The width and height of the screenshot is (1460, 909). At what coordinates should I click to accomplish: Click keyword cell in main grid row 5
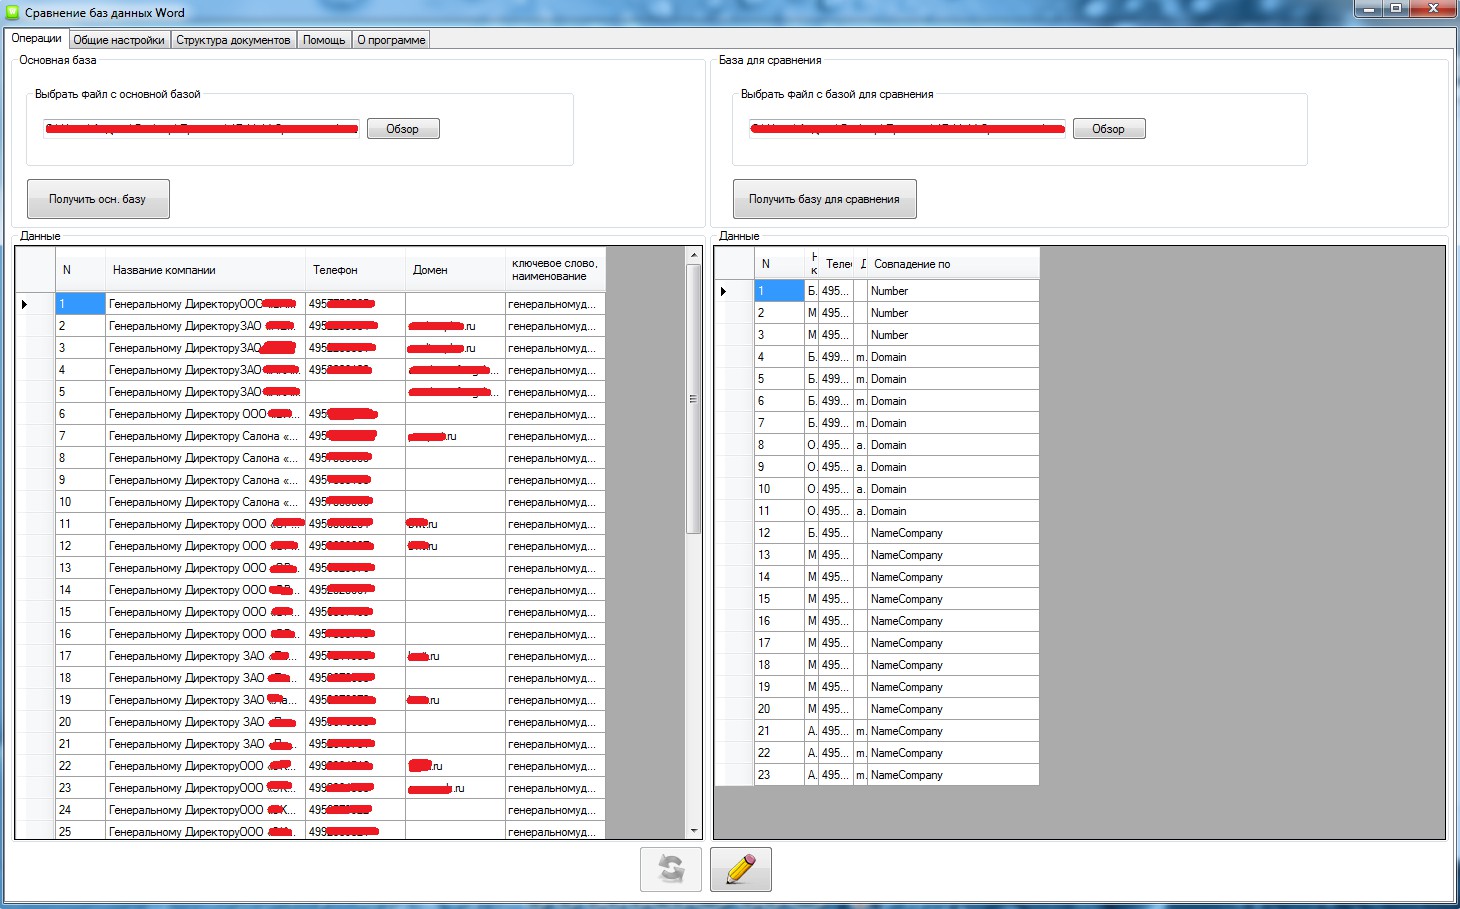(555, 392)
